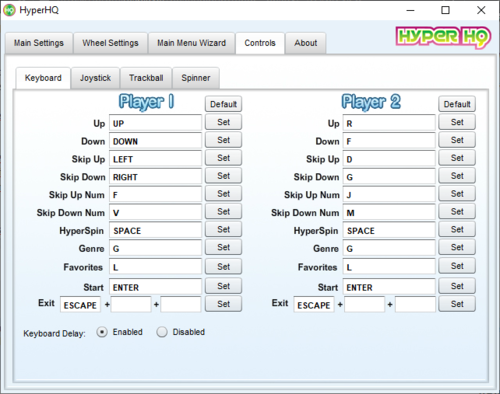Set the Player 2 Up key

457,122
